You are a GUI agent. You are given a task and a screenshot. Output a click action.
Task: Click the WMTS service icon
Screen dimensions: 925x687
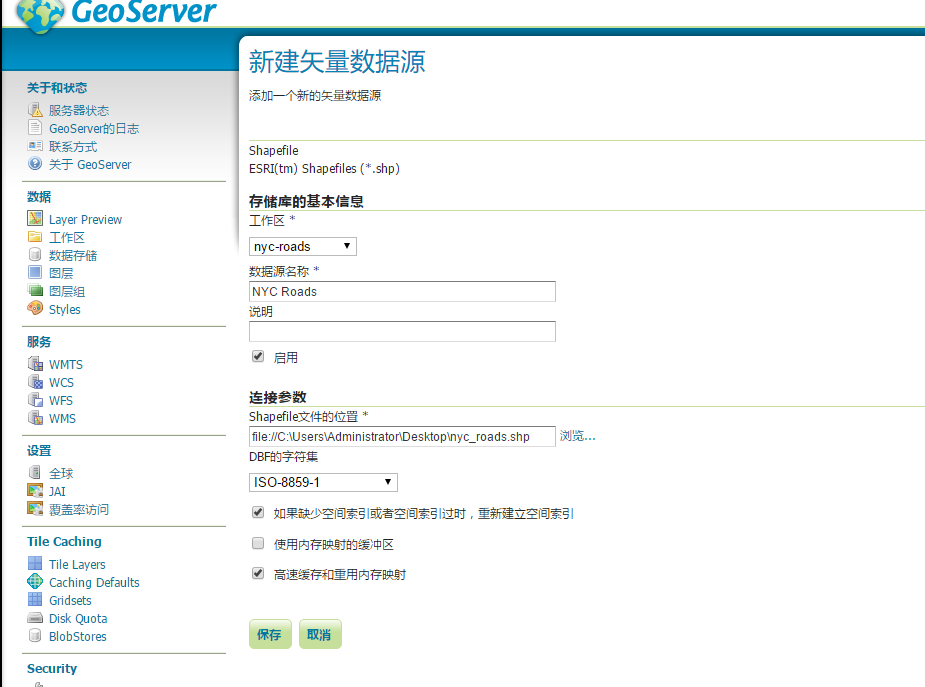tap(35, 363)
